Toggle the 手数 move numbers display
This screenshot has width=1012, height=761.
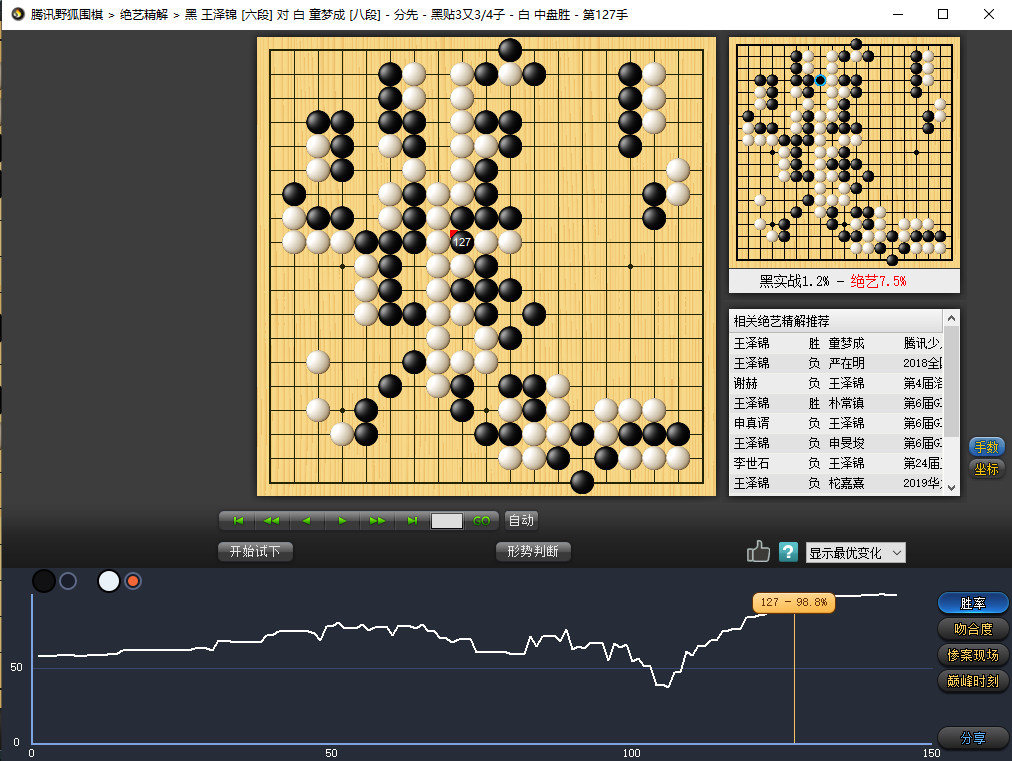coord(985,447)
